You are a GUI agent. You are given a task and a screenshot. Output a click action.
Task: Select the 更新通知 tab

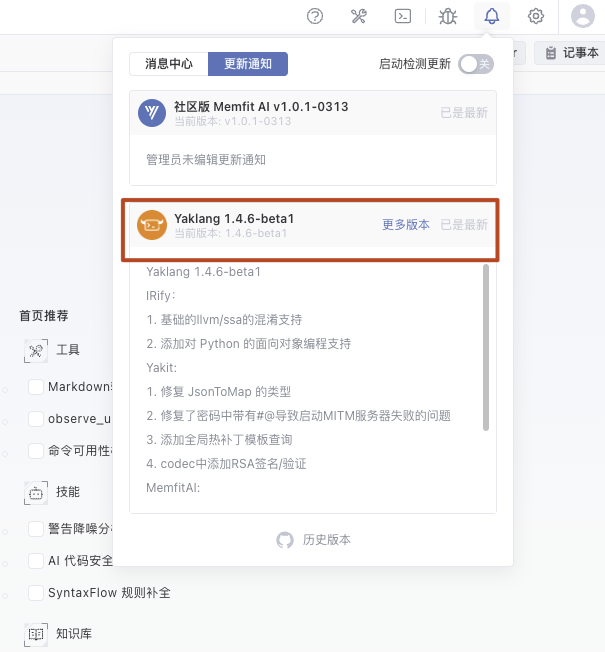248,64
